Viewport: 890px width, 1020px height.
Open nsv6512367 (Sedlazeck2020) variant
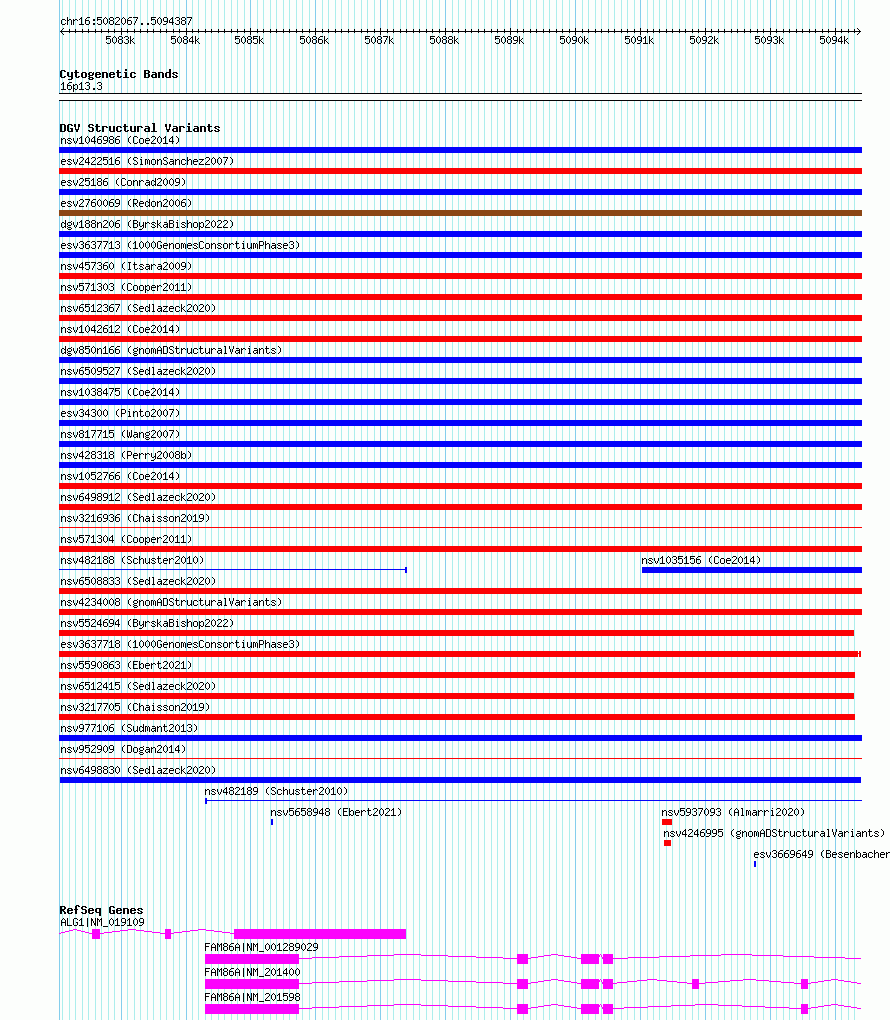(x=138, y=308)
